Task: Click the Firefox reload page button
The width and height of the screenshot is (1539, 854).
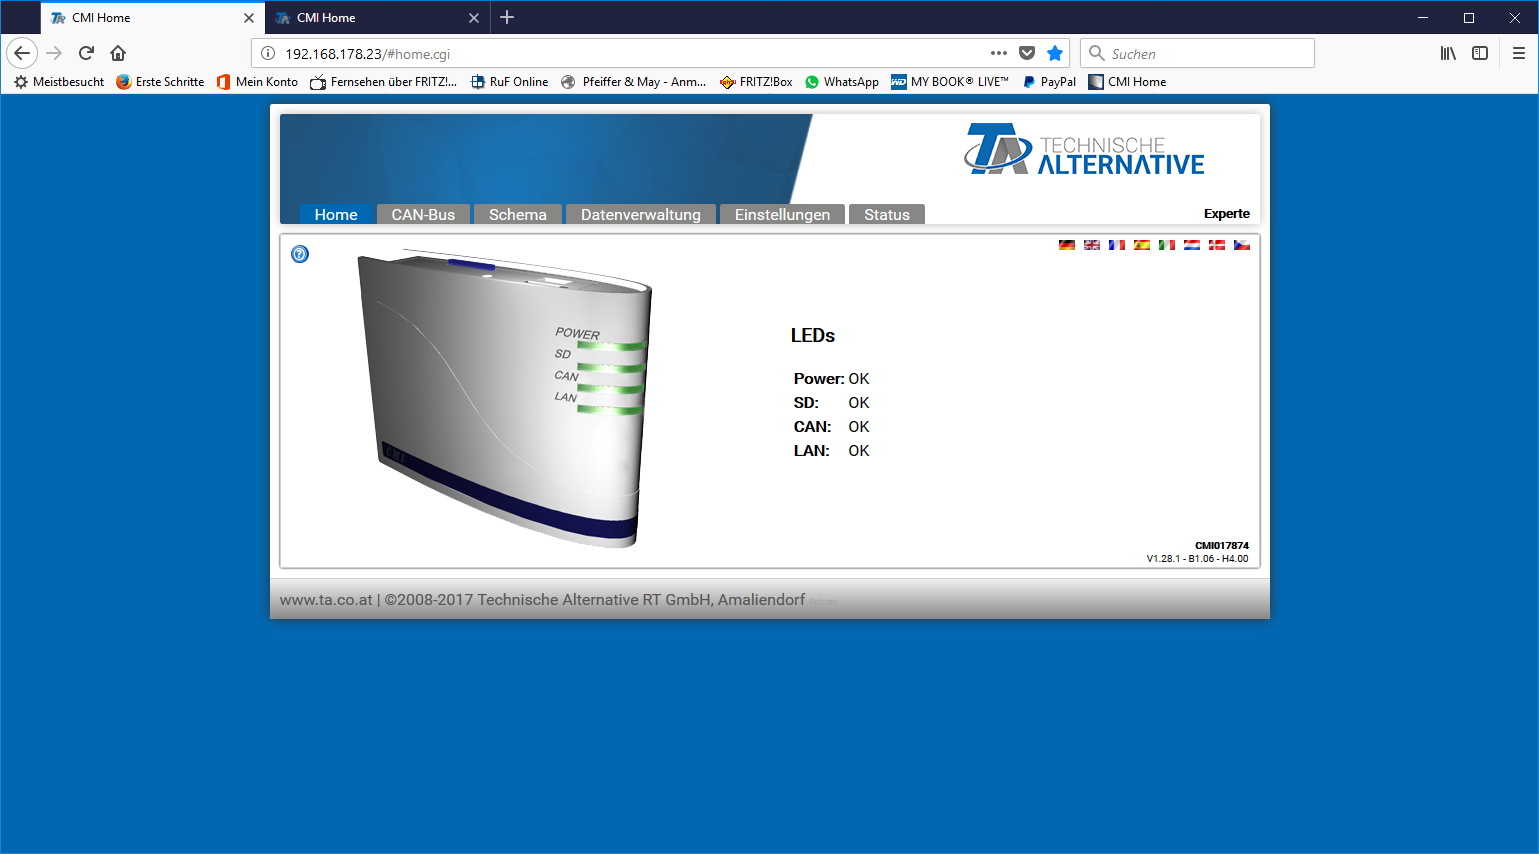Action: tap(86, 53)
